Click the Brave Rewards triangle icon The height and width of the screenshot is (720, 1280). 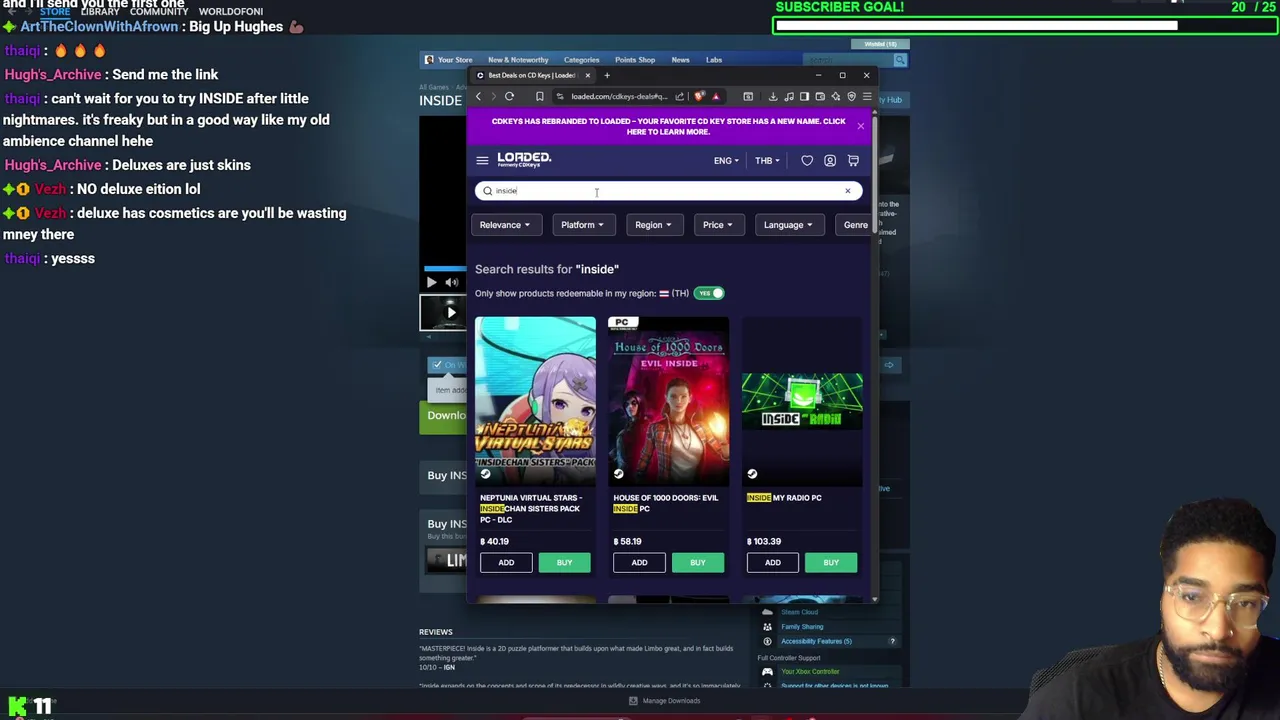click(715, 97)
